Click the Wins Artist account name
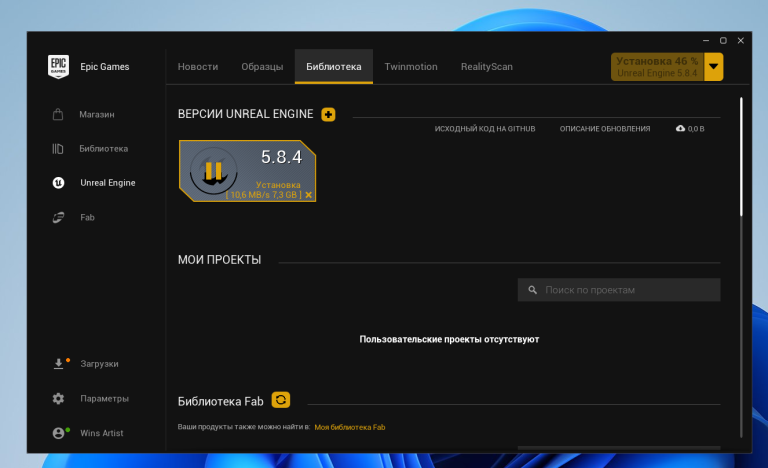 tap(102, 433)
